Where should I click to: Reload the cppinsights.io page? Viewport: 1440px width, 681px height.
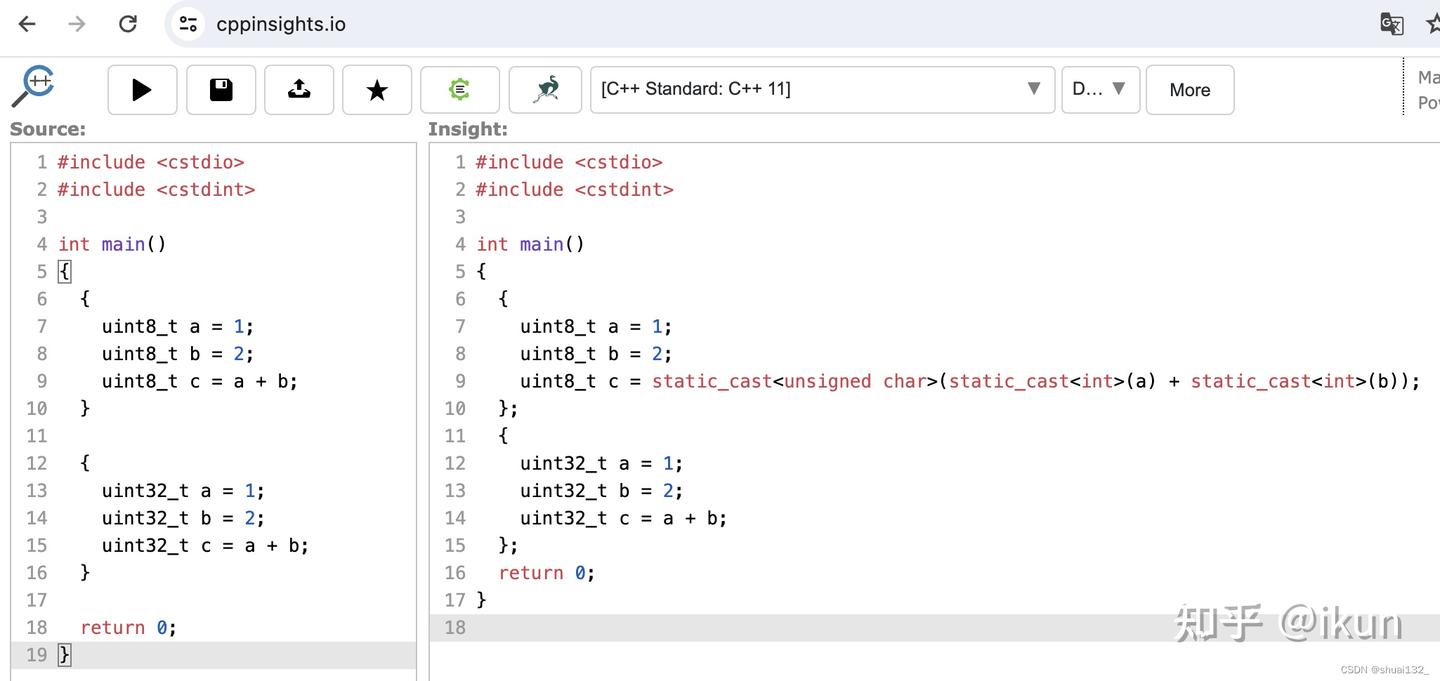click(x=127, y=24)
